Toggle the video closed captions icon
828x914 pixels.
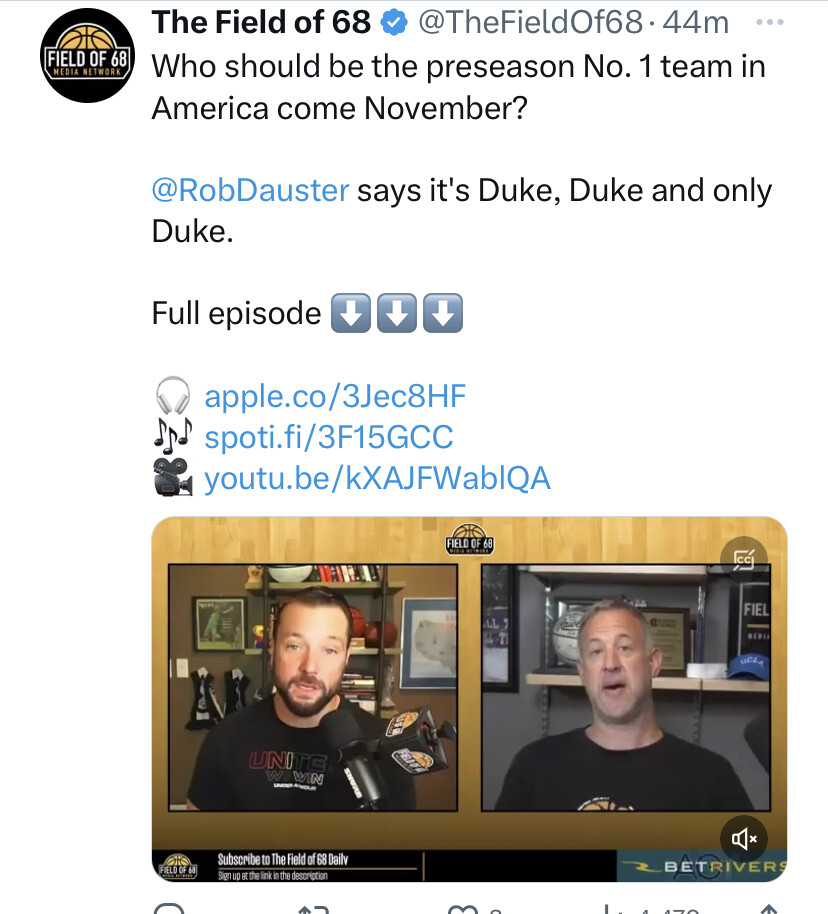[743, 560]
